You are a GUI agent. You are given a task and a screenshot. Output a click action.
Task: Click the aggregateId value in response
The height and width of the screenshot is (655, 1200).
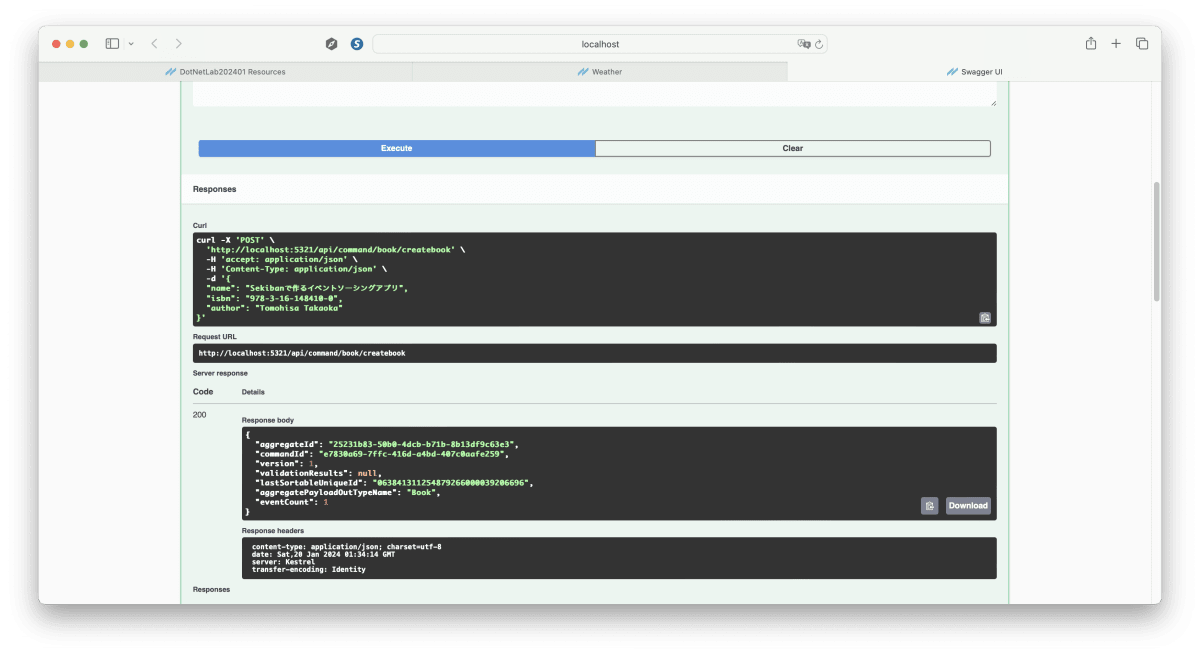click(420, 443)
